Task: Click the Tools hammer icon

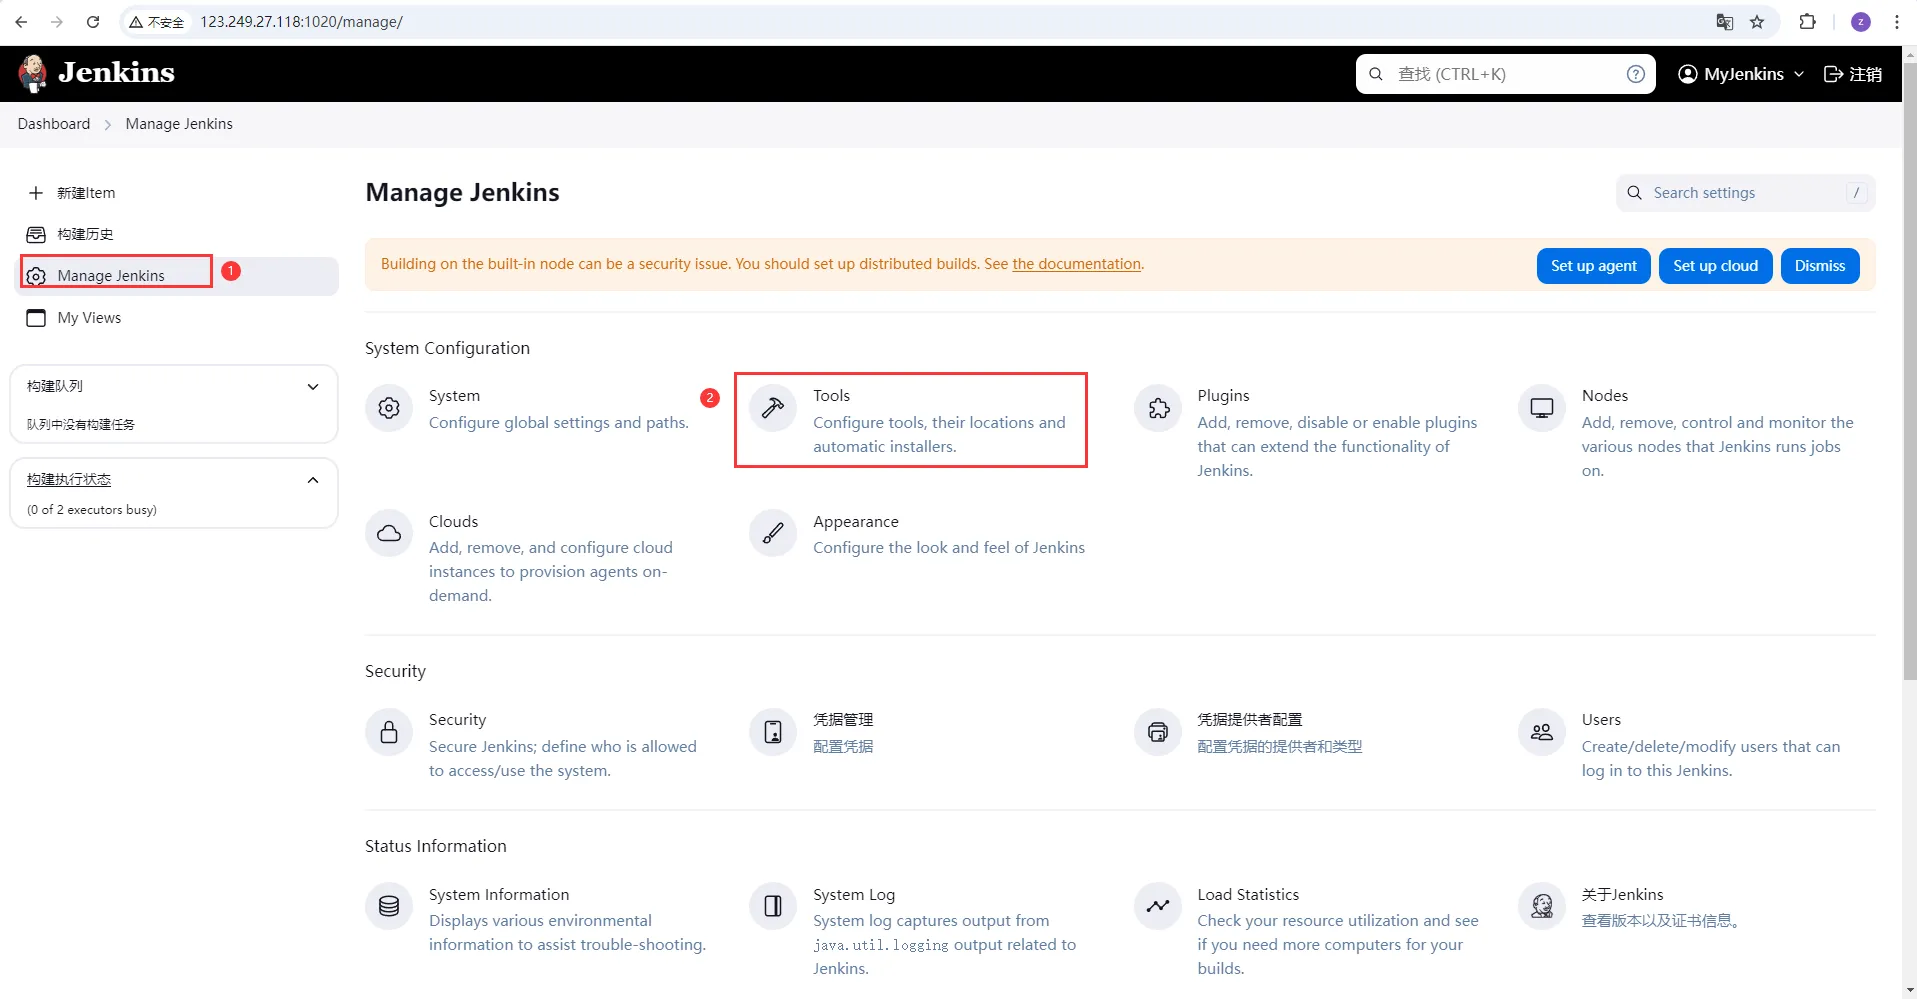Action: coord(773,408)
